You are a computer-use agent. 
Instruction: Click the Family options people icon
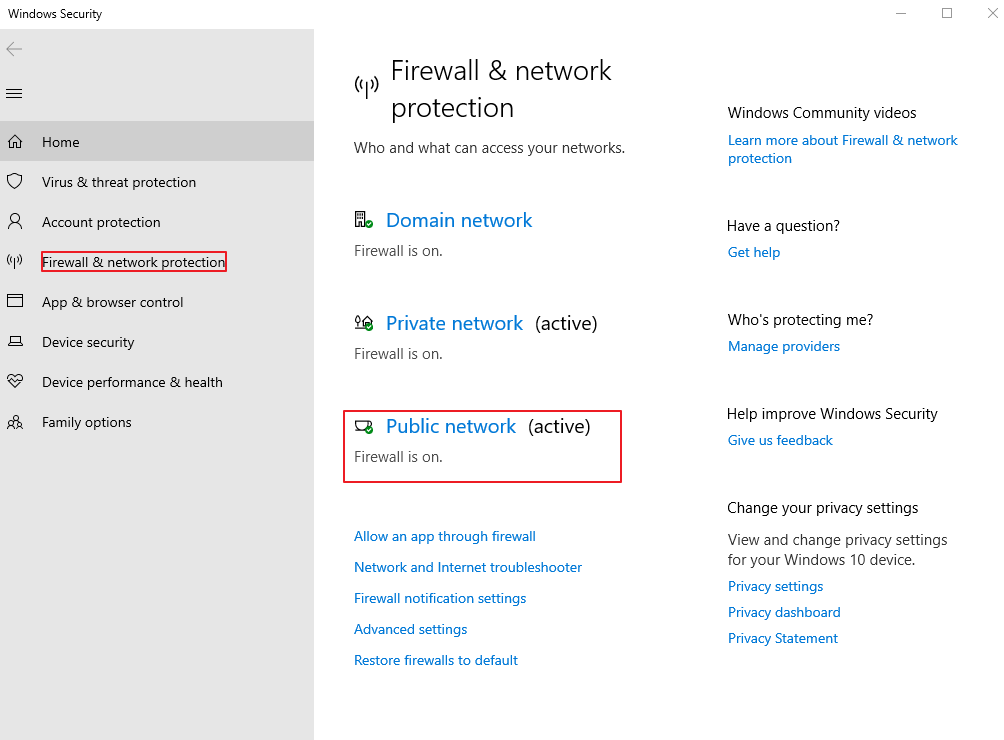[15, 422]
